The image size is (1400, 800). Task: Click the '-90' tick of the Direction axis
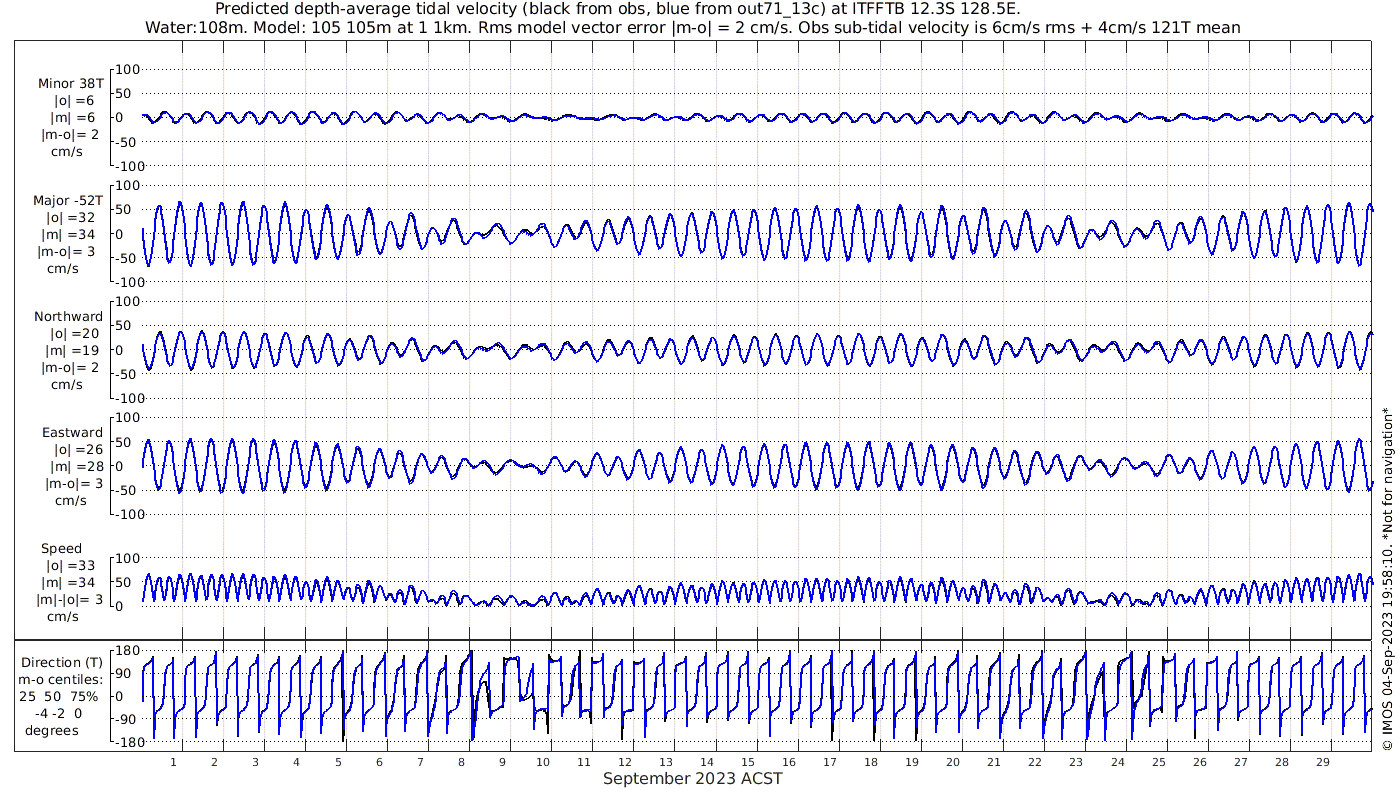125,720
